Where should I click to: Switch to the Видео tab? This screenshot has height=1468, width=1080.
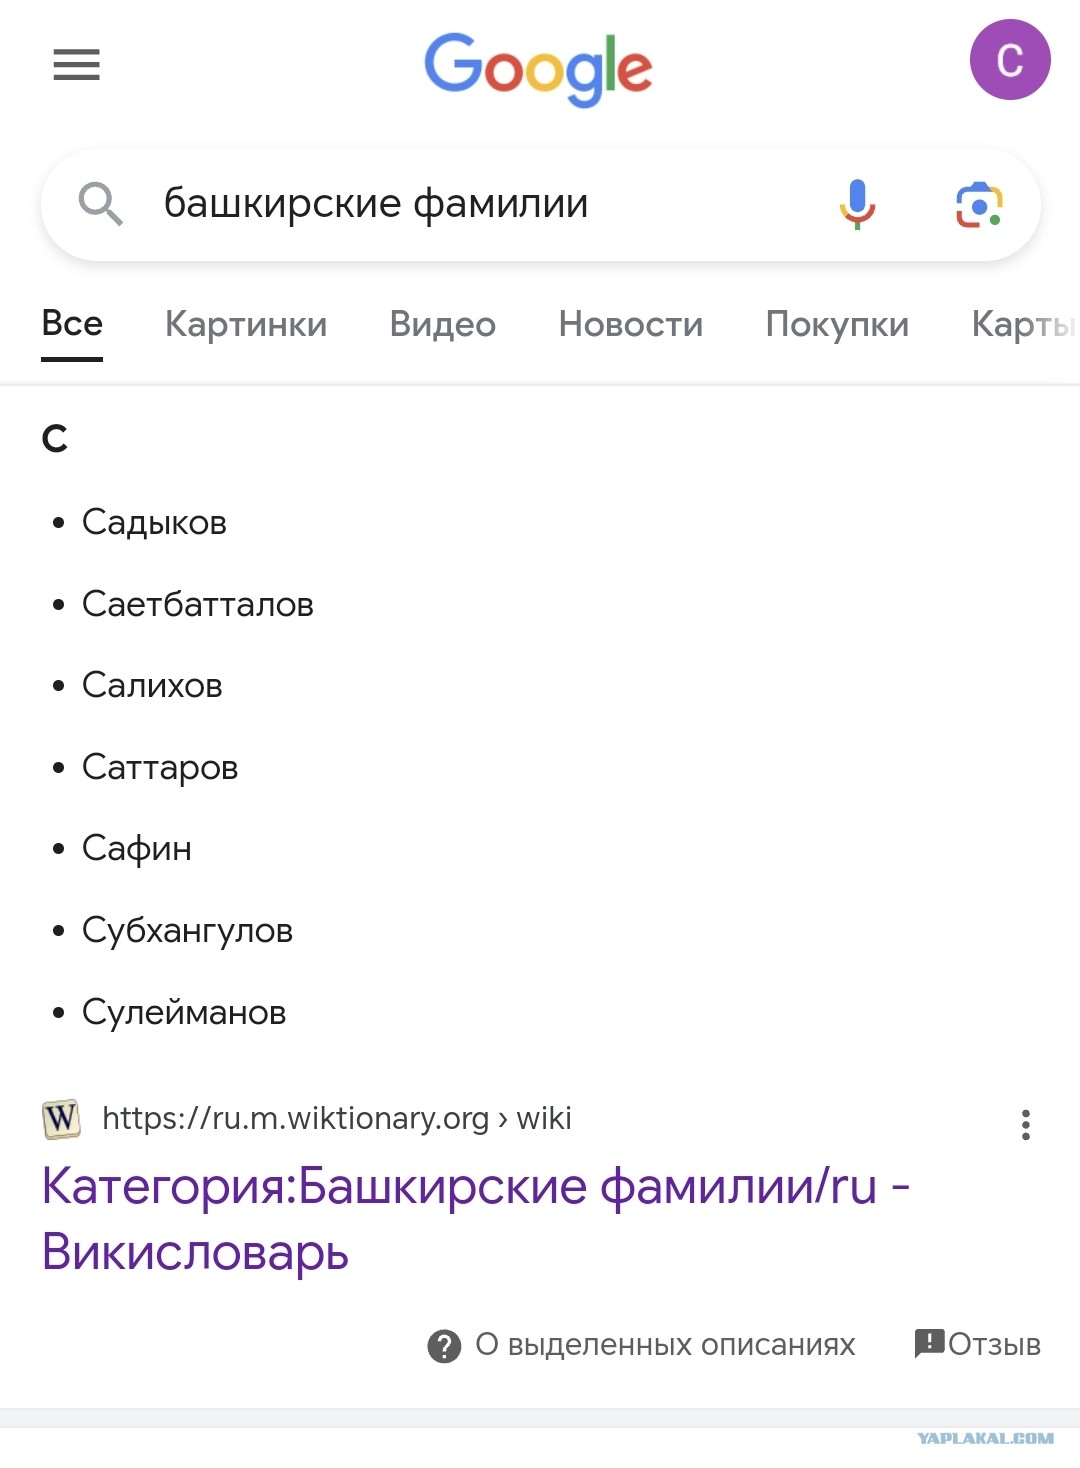(443, 324)
